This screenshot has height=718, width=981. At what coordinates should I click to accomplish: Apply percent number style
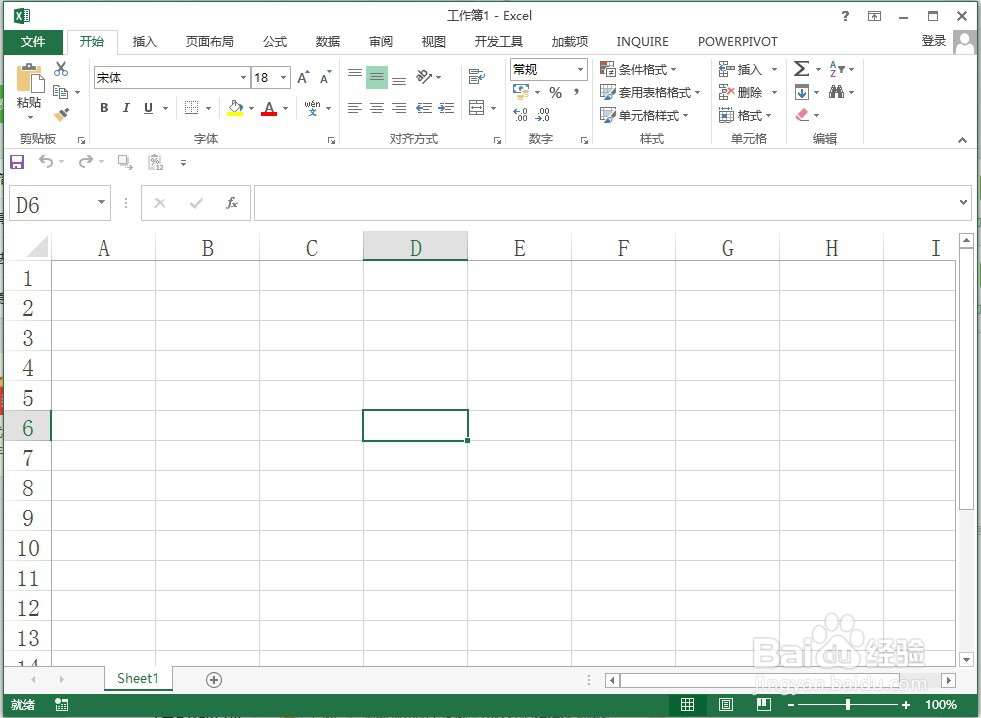point(556,92)
